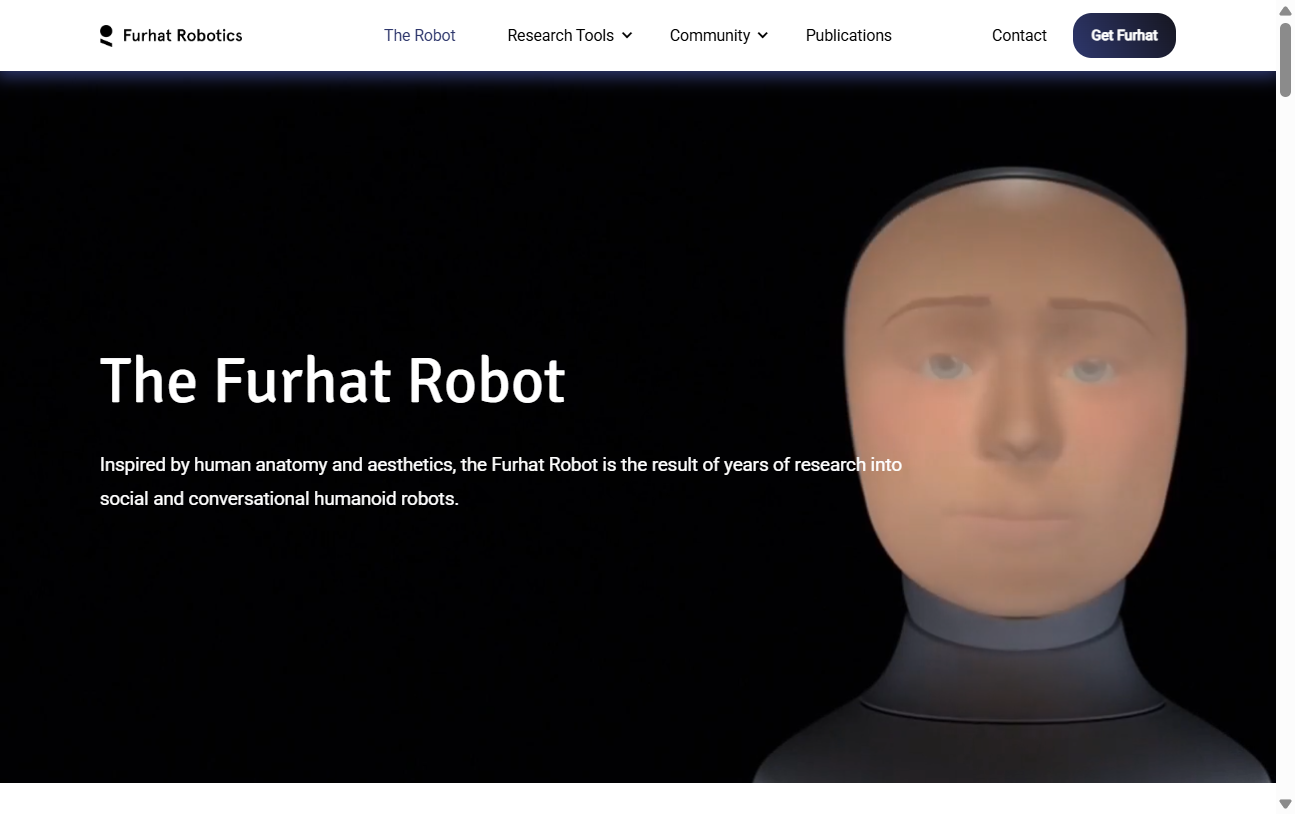Expand the Research Tools dropdown
This screenshot has width=1295, height=814.
point(561,35)
